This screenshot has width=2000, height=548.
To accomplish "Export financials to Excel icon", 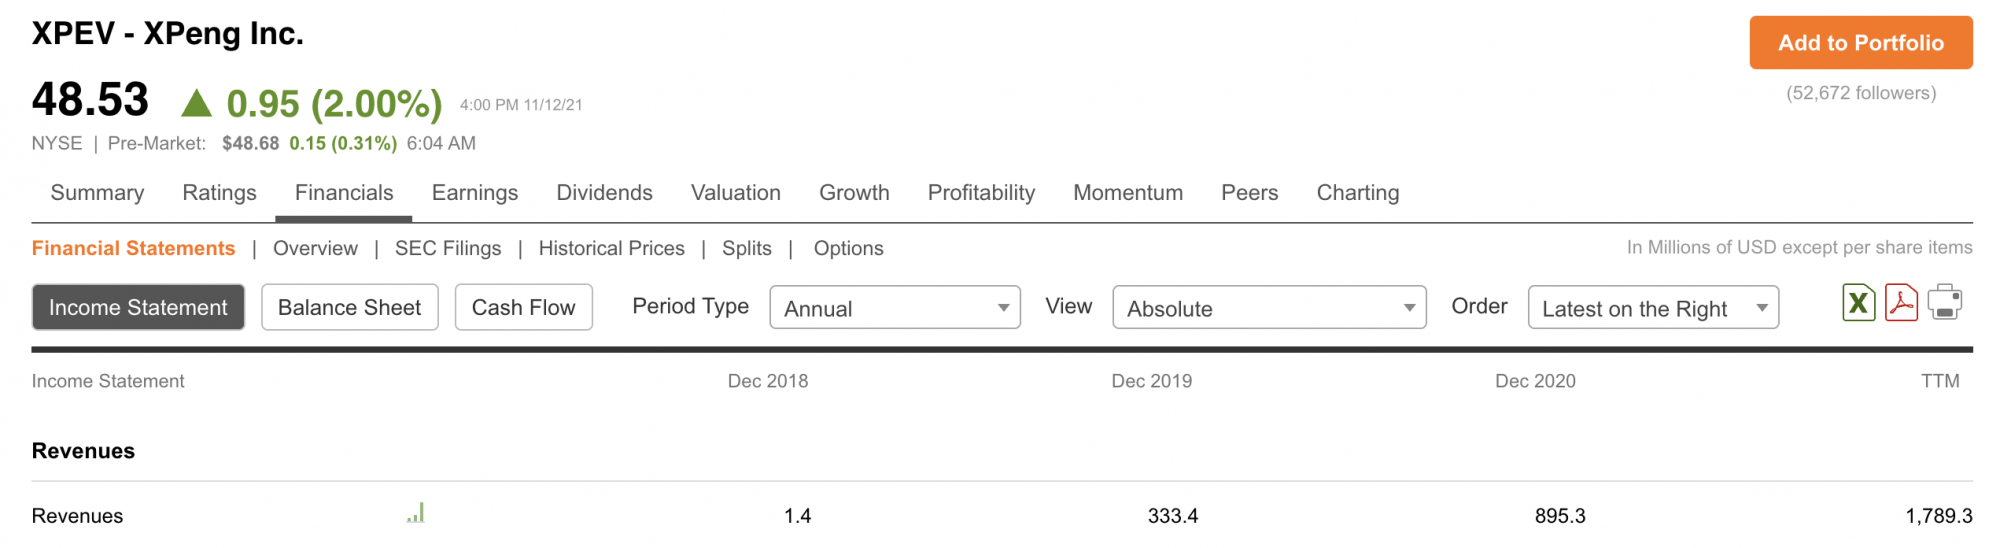I will click(x=1858, y=302).
